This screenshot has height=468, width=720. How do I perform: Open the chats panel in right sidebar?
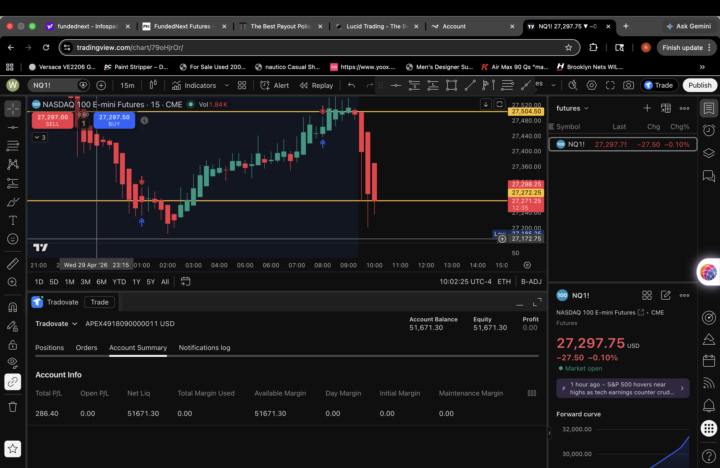[x=709, y=175]
